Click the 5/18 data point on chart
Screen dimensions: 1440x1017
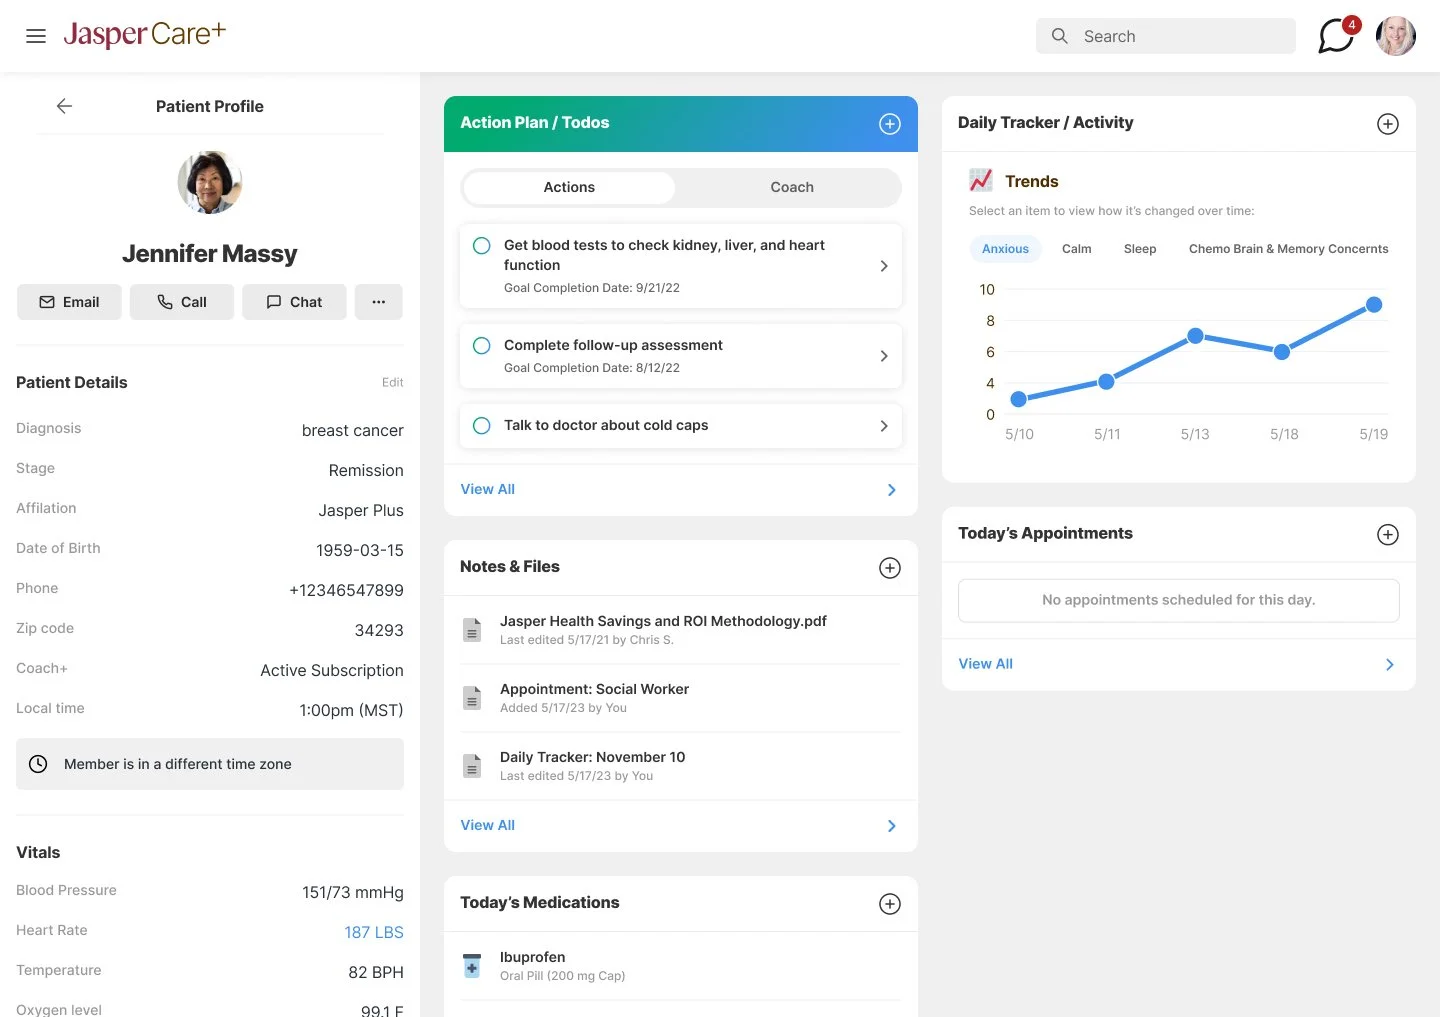tap(1282, 351)
